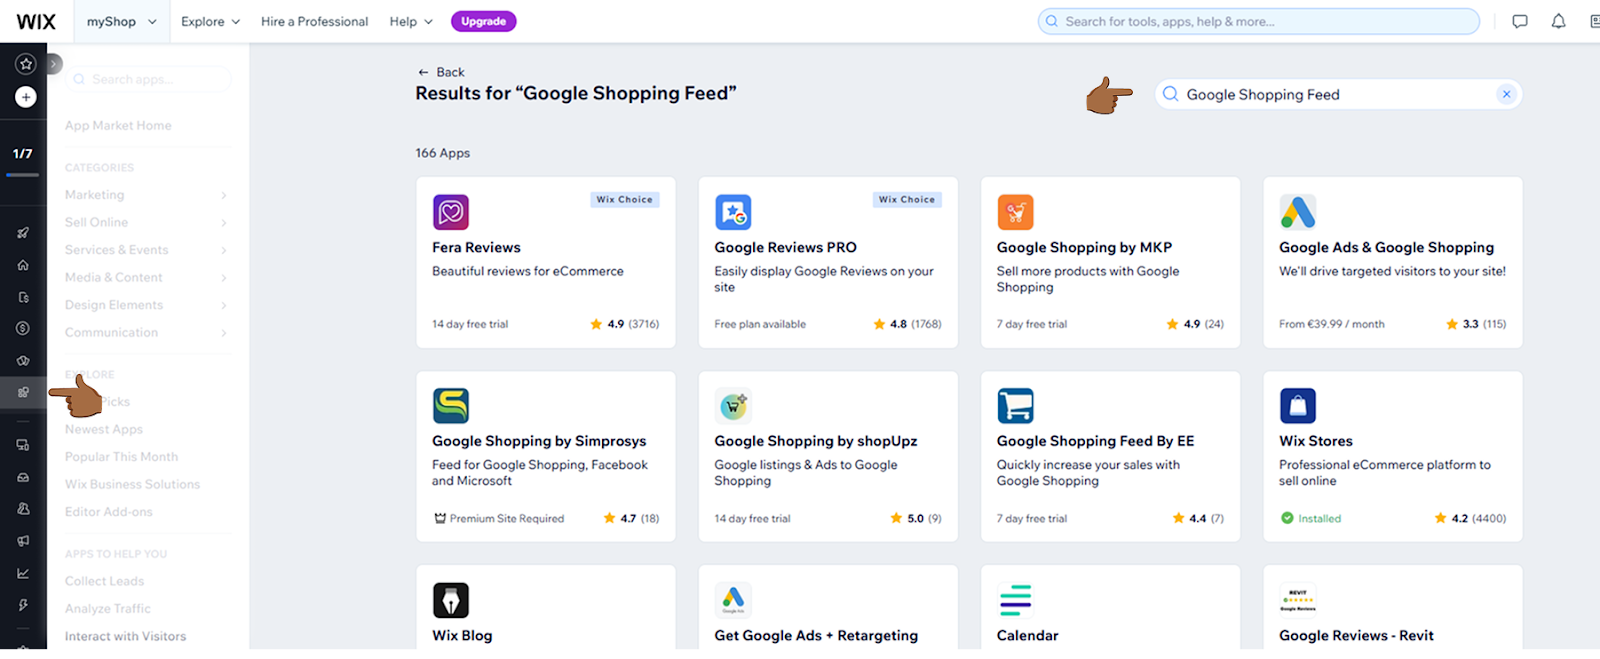Screen dimensions: 1600x659
Task: Click the From €39.99 / month price
Action: (1332, 324)
